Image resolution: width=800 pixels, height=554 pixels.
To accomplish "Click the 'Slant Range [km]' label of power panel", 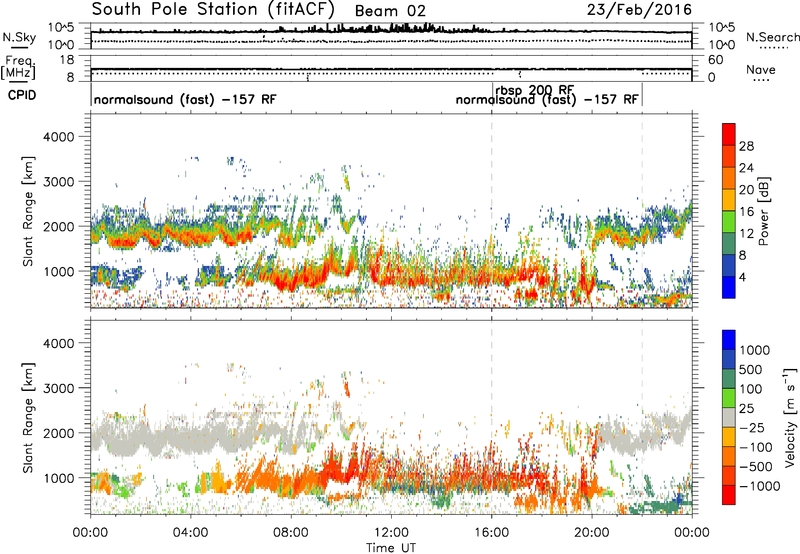I will [x=28, y=211].
